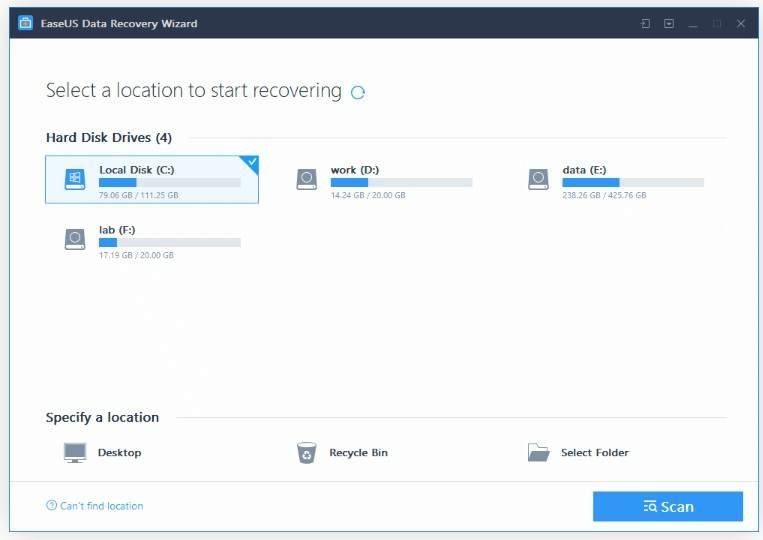The height and width of the screenshot is (540, 763).
Task: Toggle the checkmark on Local Disk (C:)
Action: (x=251, y=162)
